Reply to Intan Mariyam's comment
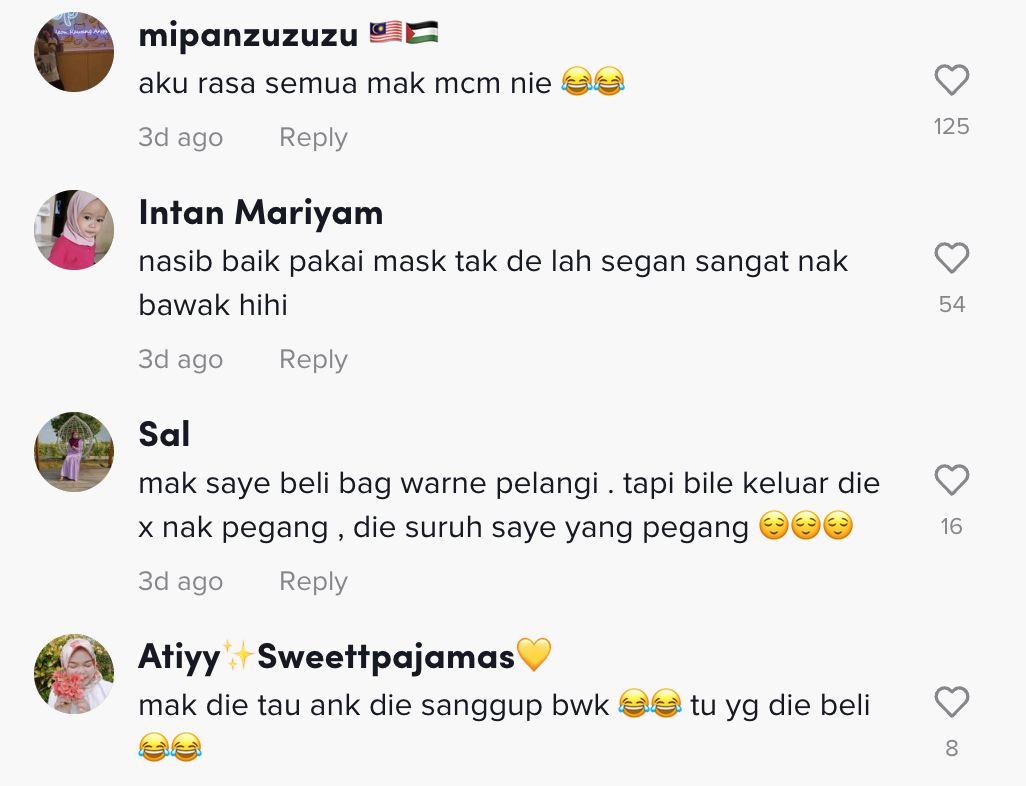The image size is (1026, 786). (313, 359)
